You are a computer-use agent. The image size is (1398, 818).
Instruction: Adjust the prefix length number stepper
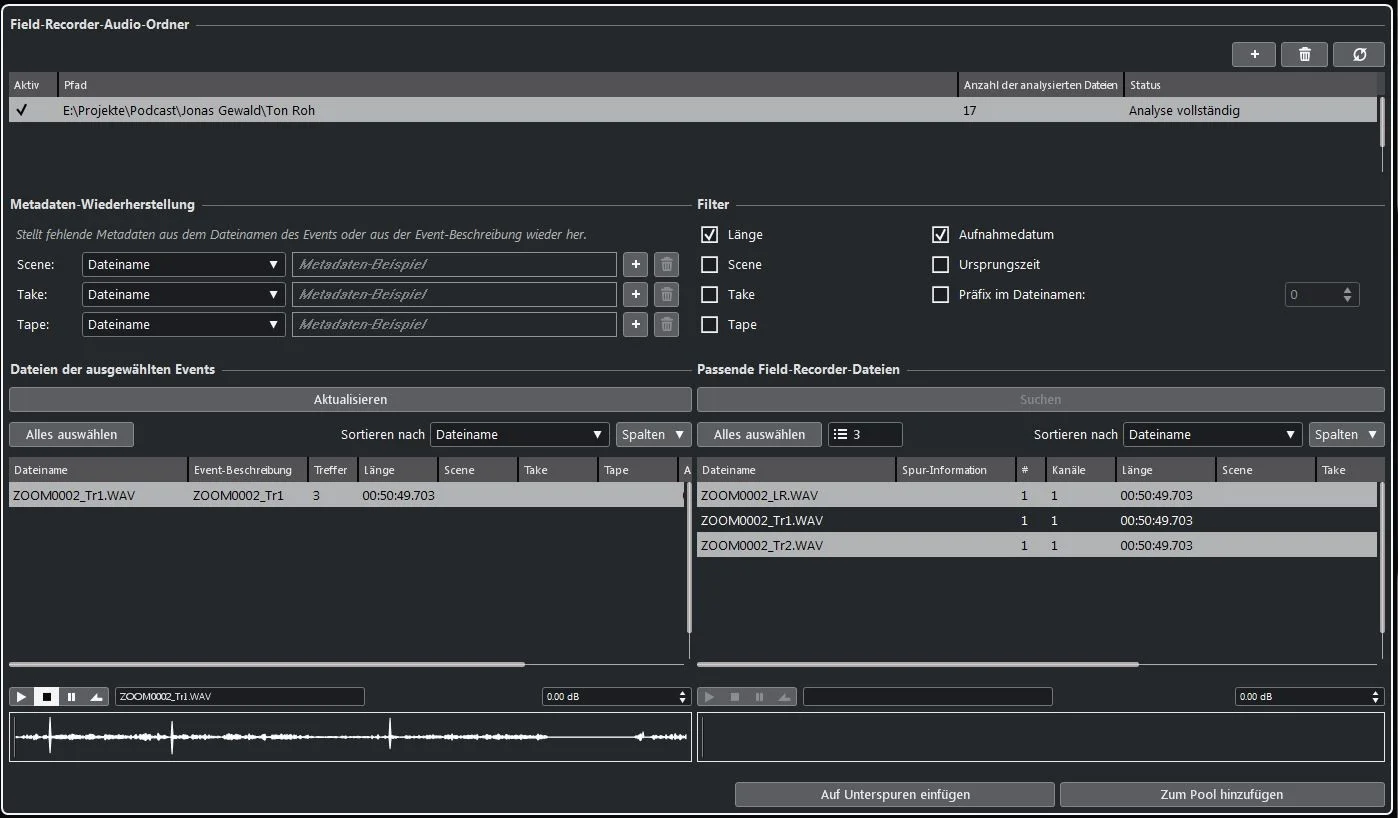(x=1347, y=294)
